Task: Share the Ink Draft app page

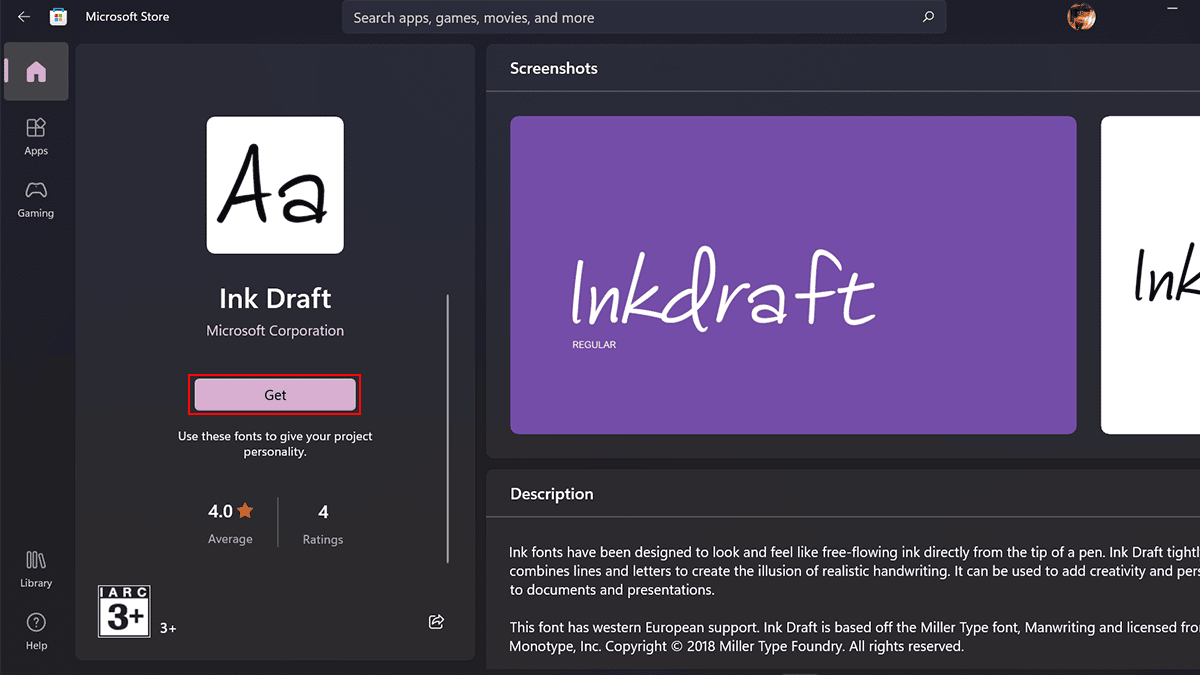Action: (x=436, y=622)
